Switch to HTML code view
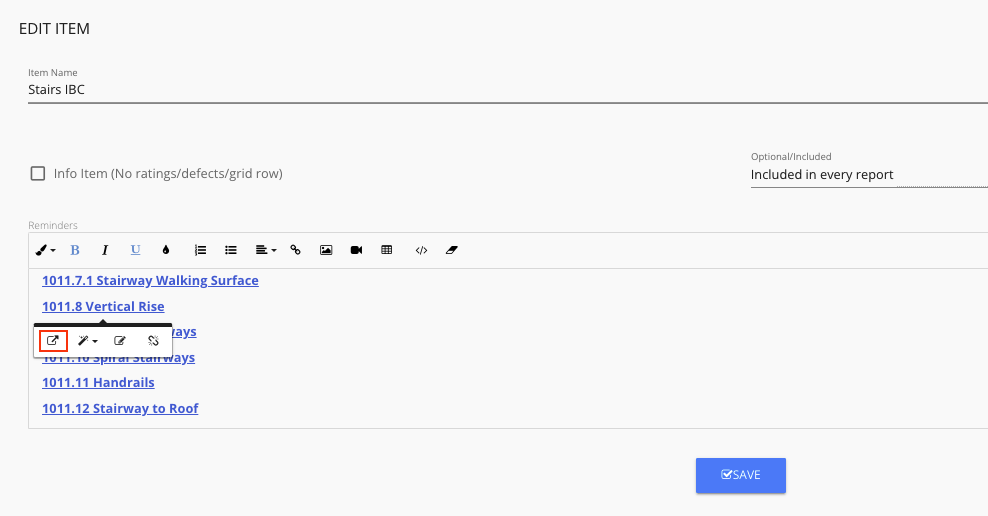 (422, 250)
